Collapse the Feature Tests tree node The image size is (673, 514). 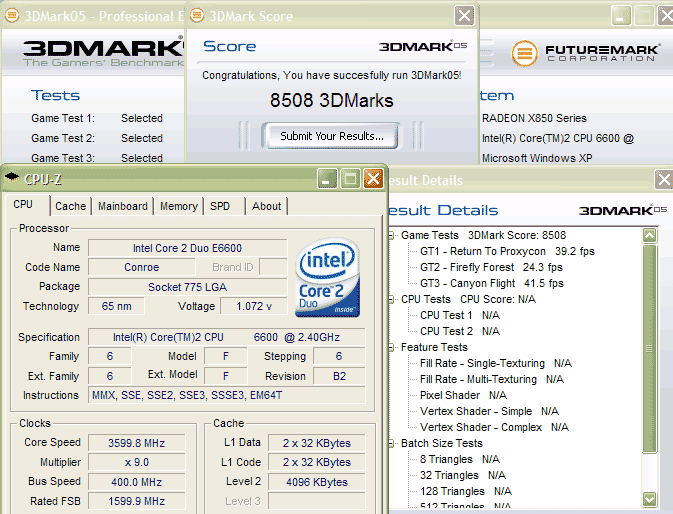(391, 347)
